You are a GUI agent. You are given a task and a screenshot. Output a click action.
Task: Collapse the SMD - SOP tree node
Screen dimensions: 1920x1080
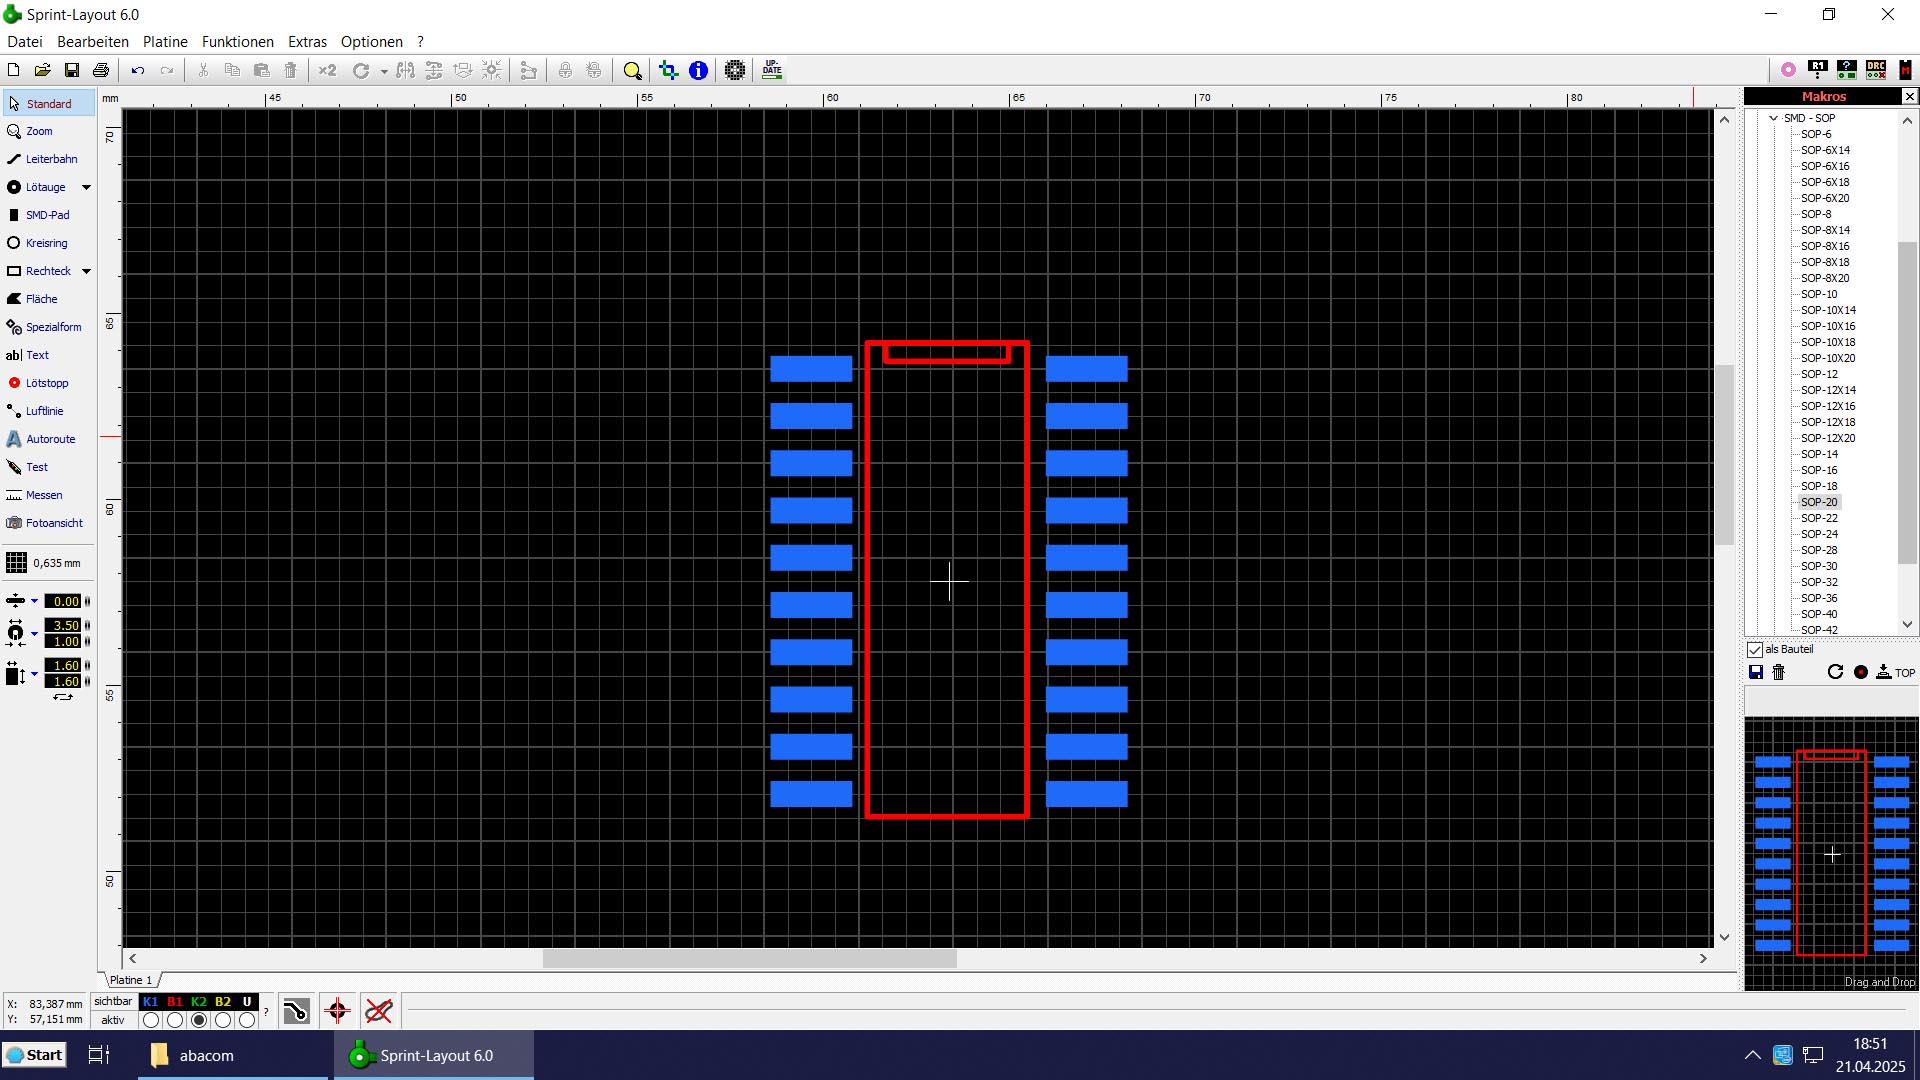[1774, 118]
